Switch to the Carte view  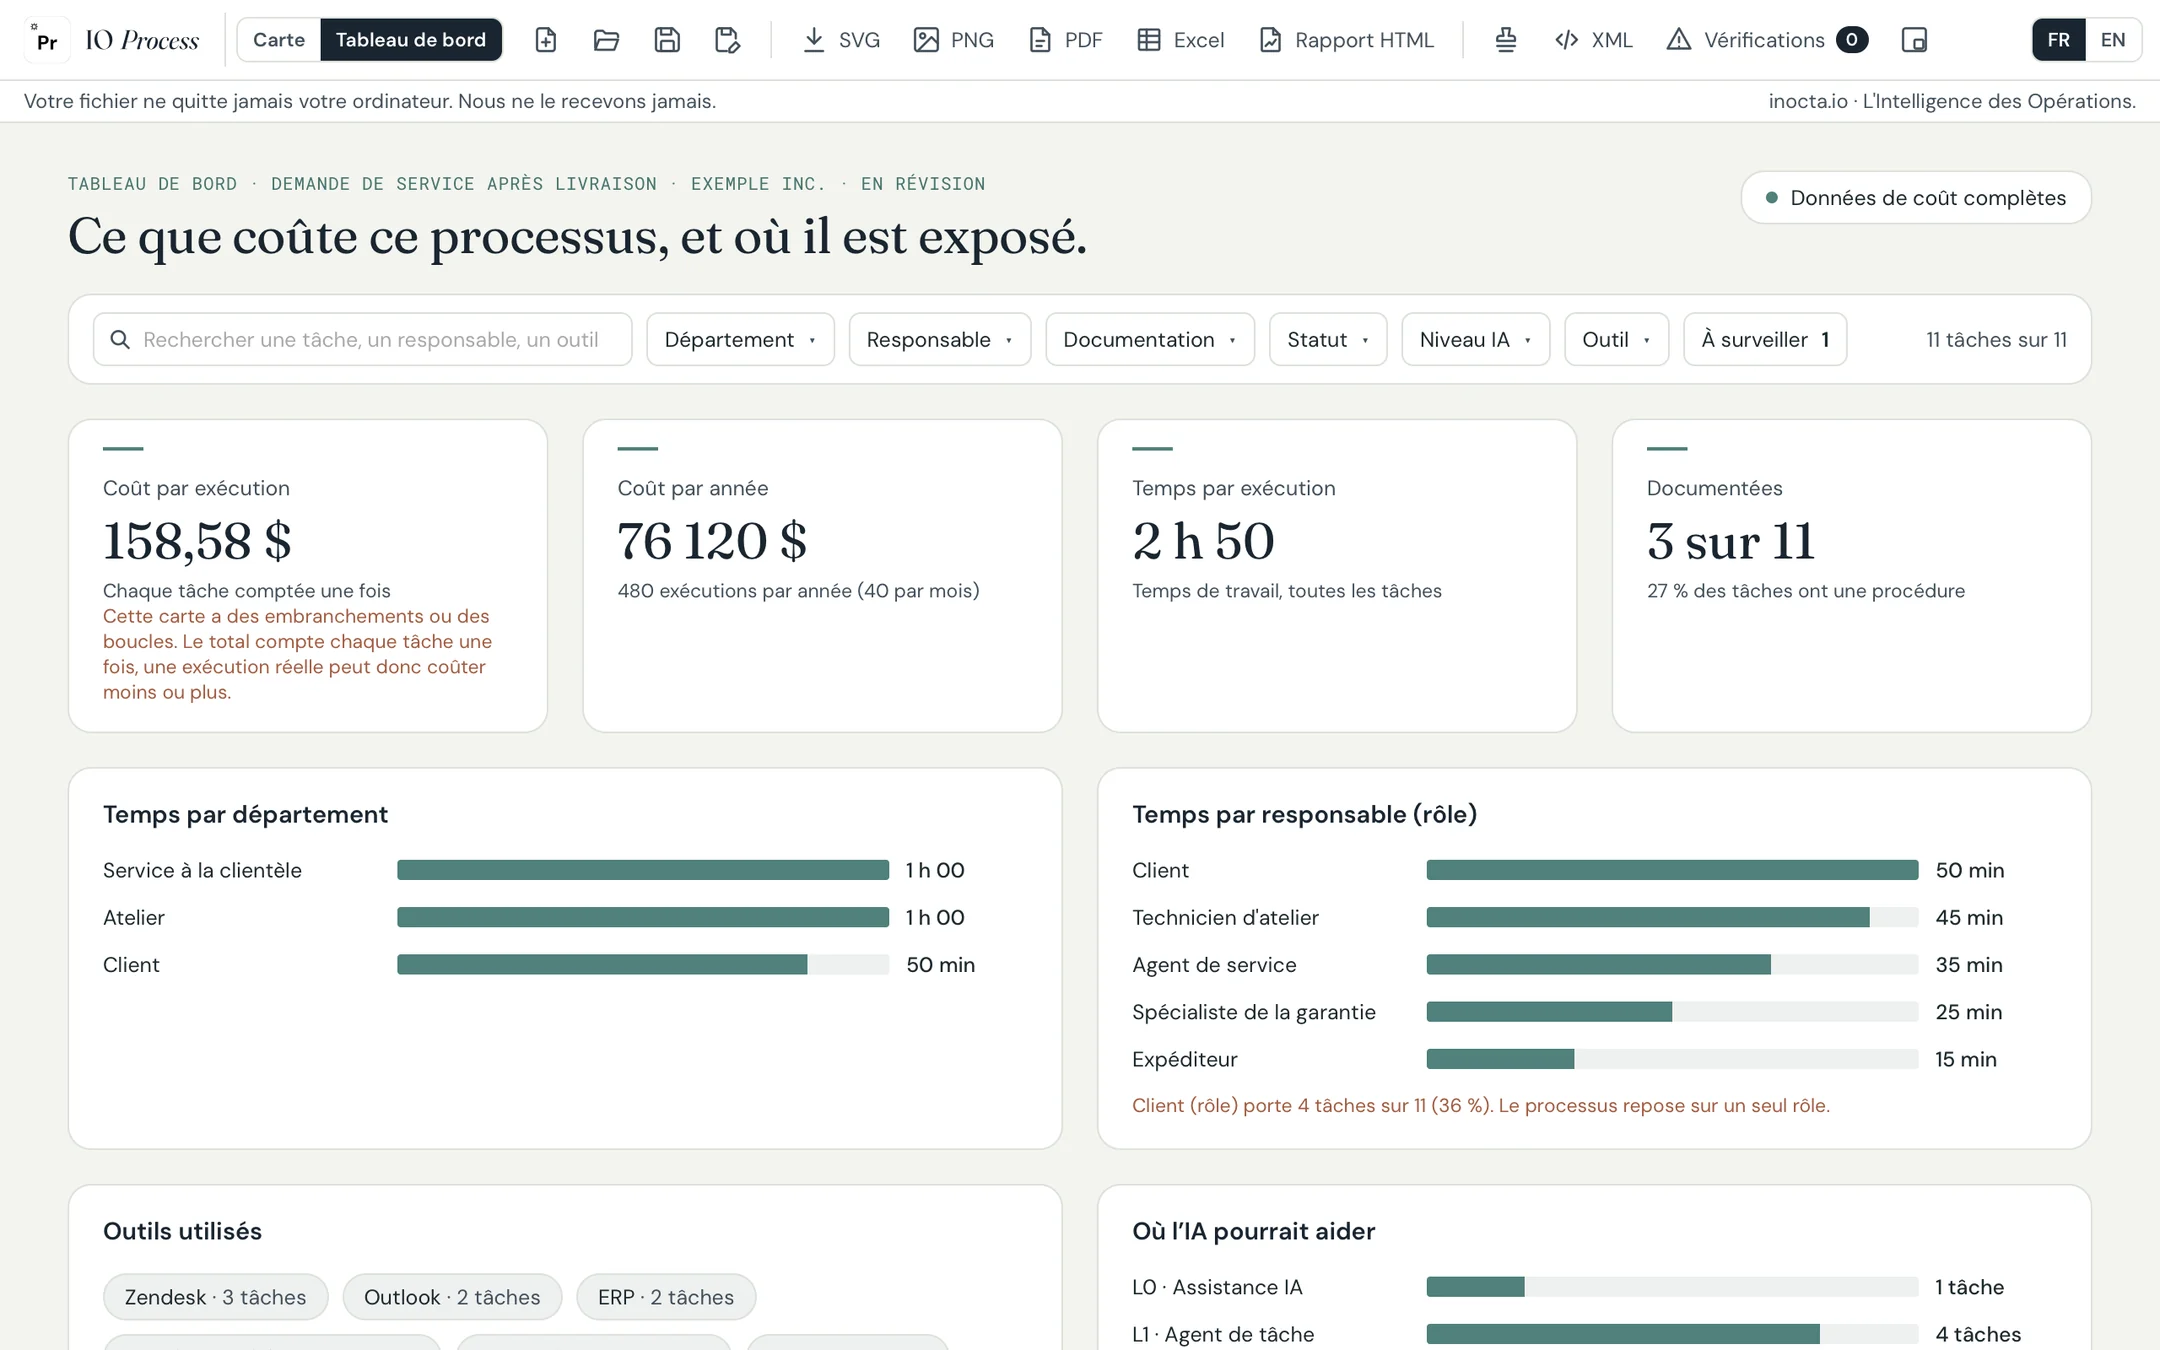coord(279,40)
